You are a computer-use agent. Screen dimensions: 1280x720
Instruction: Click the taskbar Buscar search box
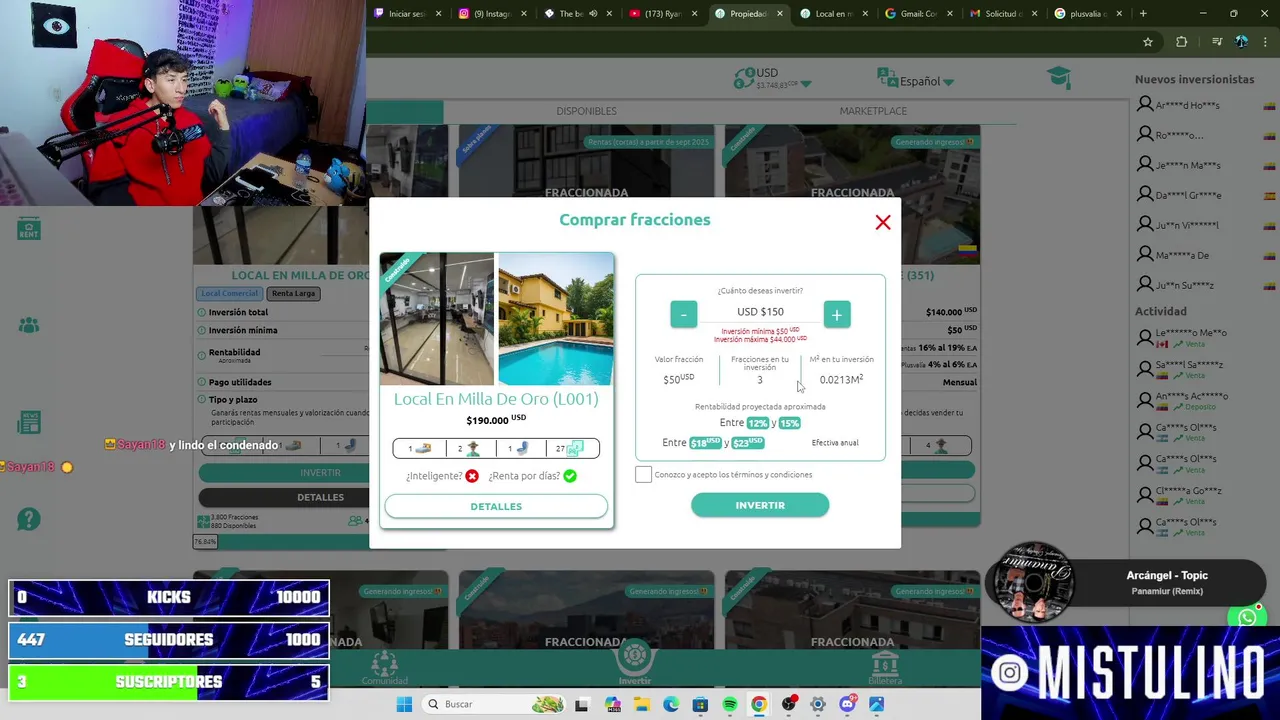(494, 704)
